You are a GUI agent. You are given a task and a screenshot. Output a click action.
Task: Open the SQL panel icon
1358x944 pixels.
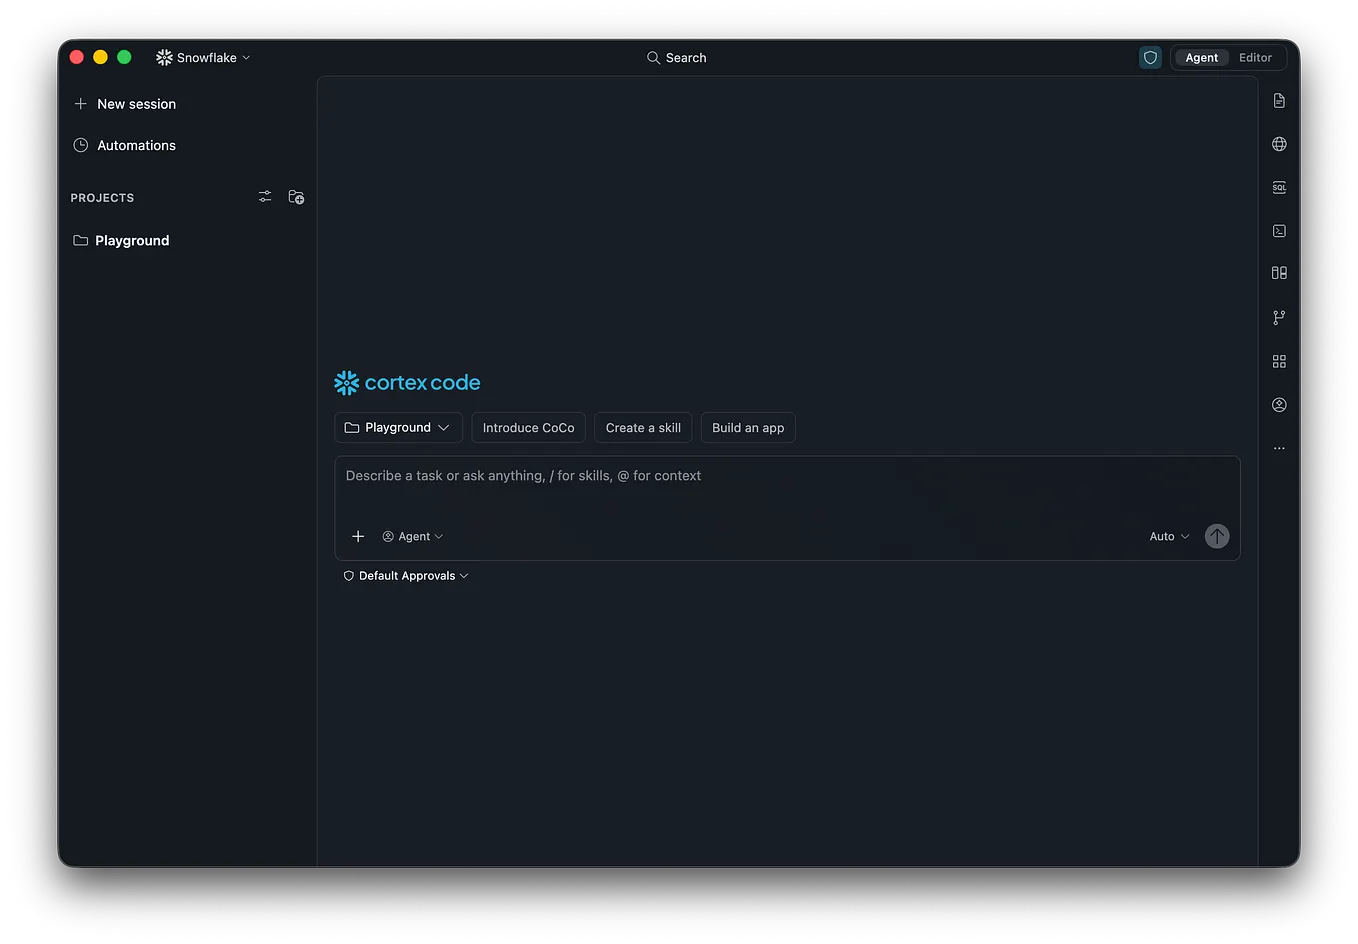pos(1279,188)
